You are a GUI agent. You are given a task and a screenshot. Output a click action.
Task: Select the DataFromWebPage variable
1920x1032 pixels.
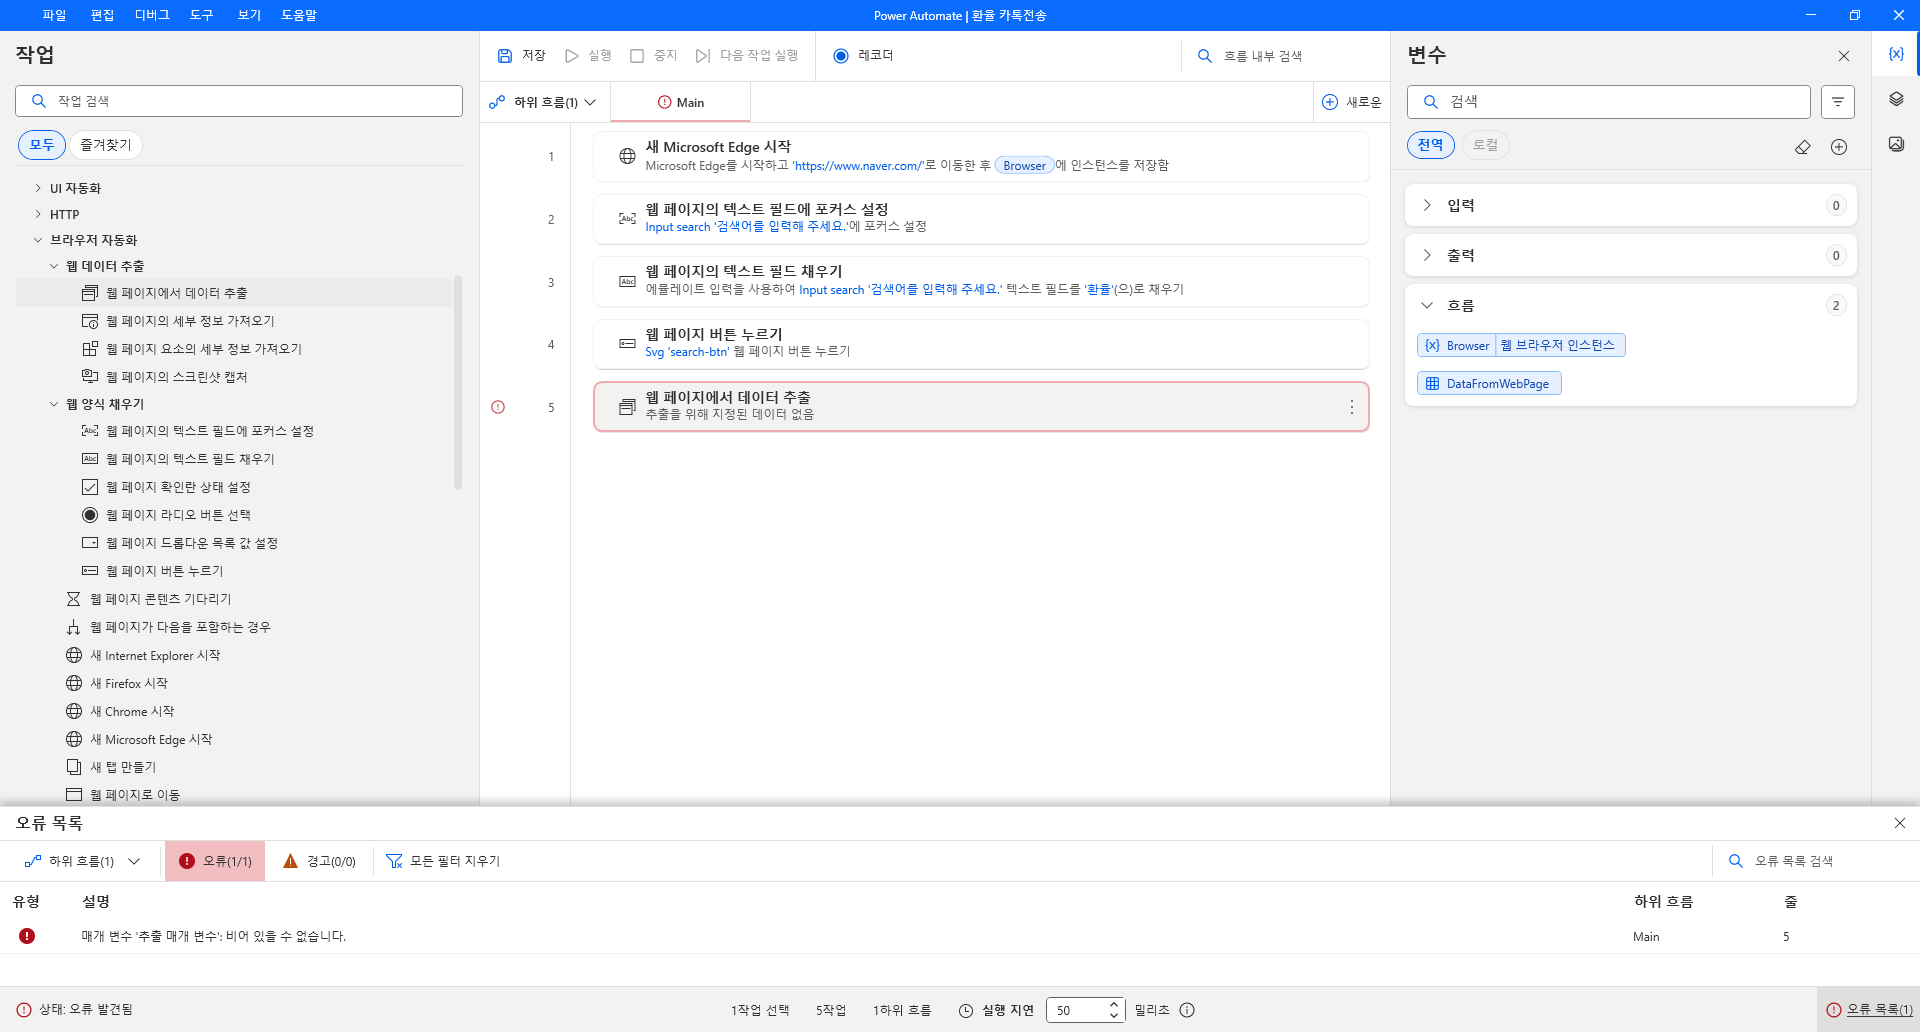coord(1489,384)
